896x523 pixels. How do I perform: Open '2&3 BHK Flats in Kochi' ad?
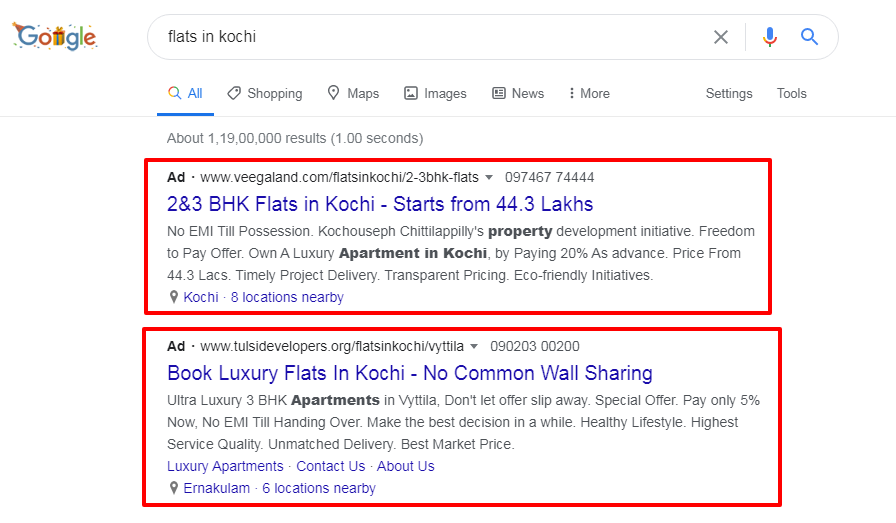coord(380,204)
